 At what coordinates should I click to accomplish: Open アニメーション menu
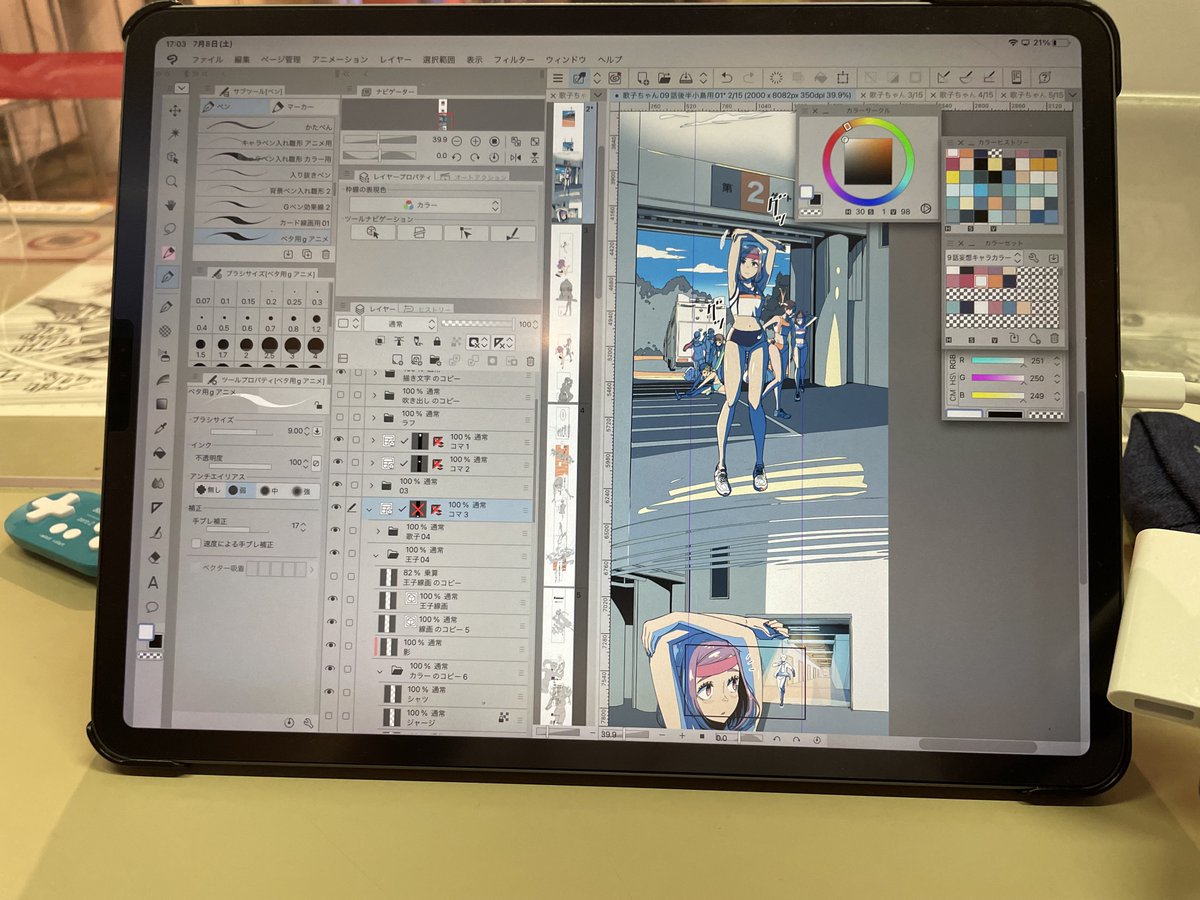pyautogui.click(x=340, y=60)
